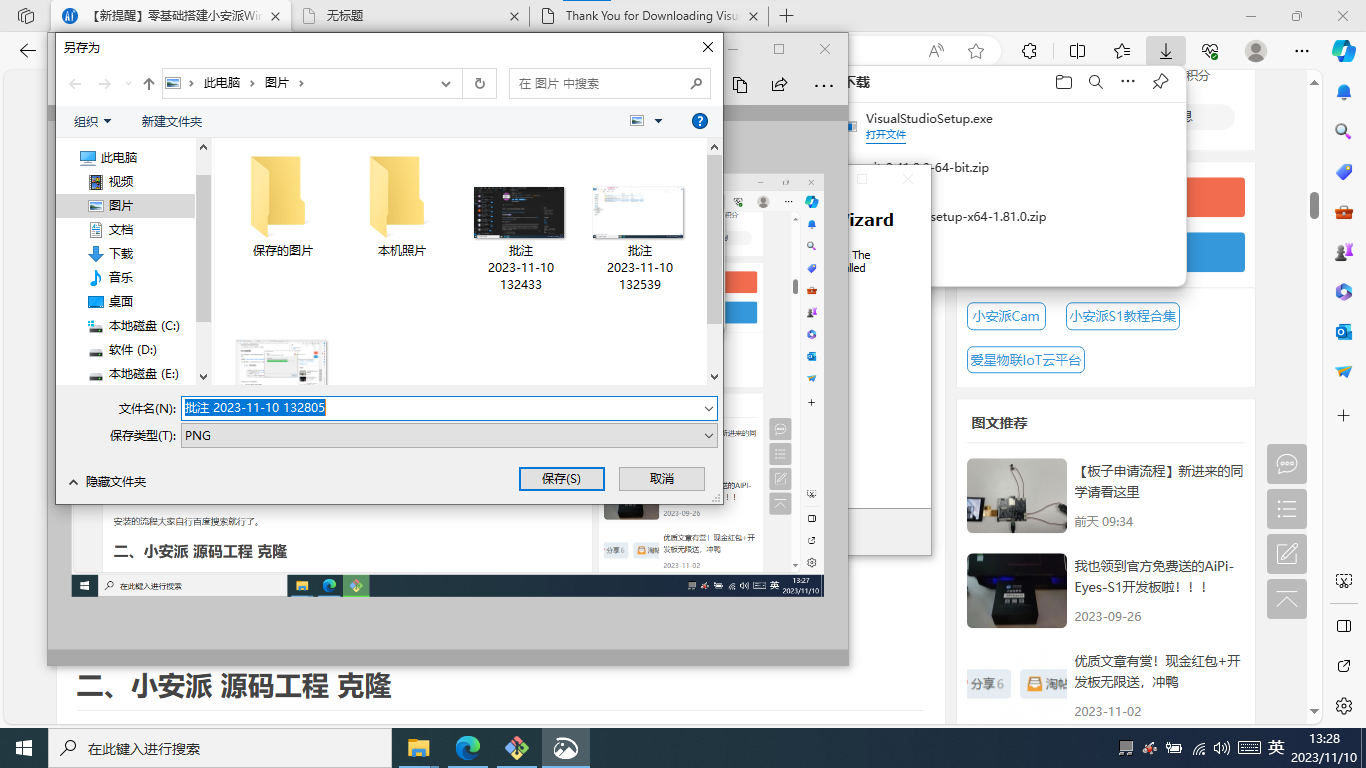
Task: Click the web page back-to-top floating button
Action: (x=1287, y=599)
